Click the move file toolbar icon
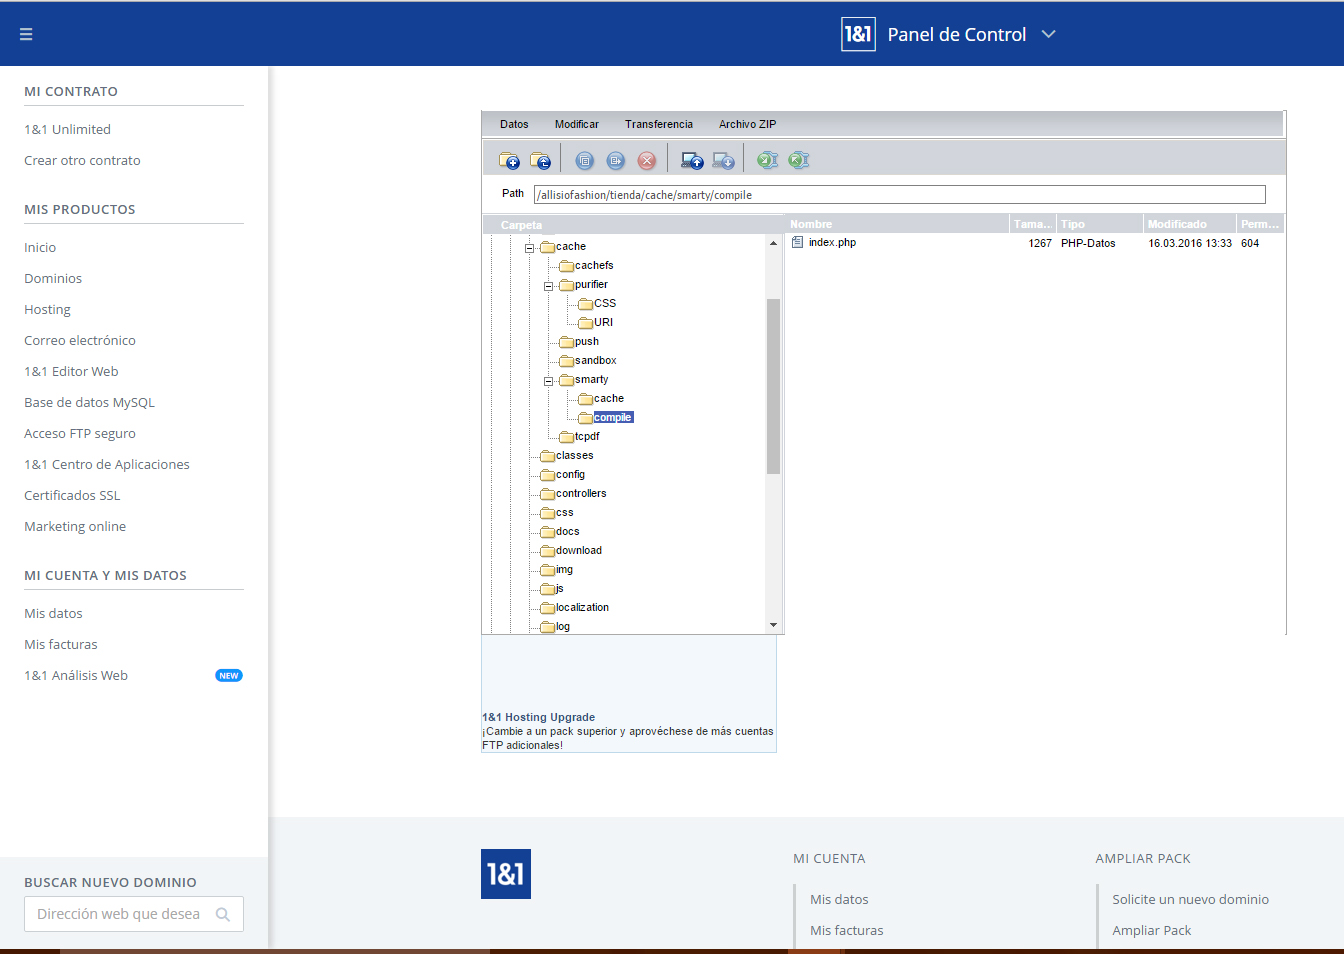This screenshot has width=1344, height=954. 616,160
